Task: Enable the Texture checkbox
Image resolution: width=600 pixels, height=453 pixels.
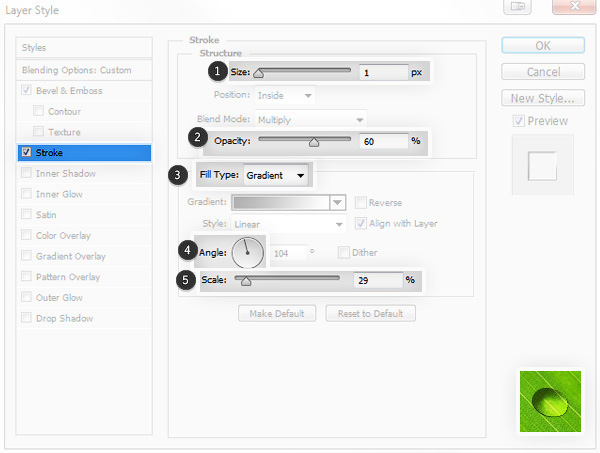Action: click(x=38, y=132)
